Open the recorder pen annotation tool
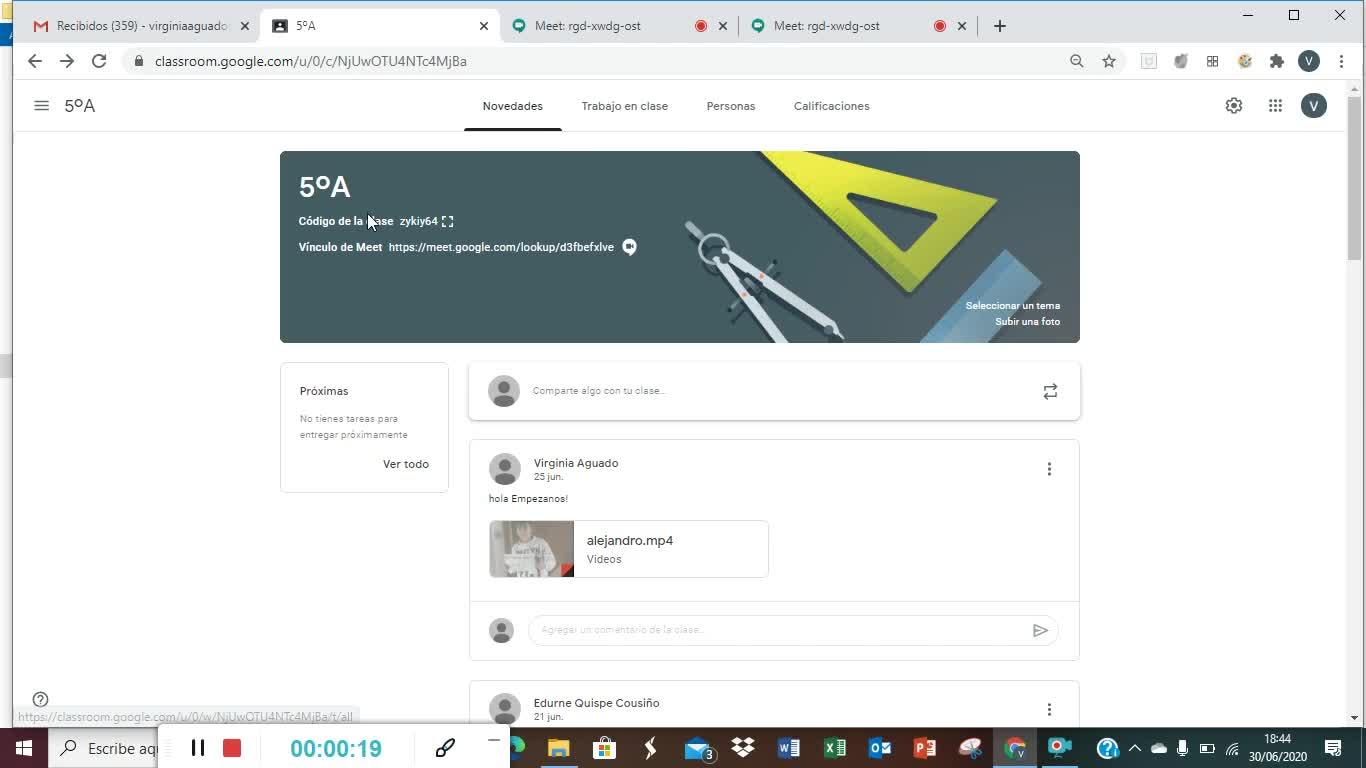This screenshot has height=768, width=1366. coord(446,747)
